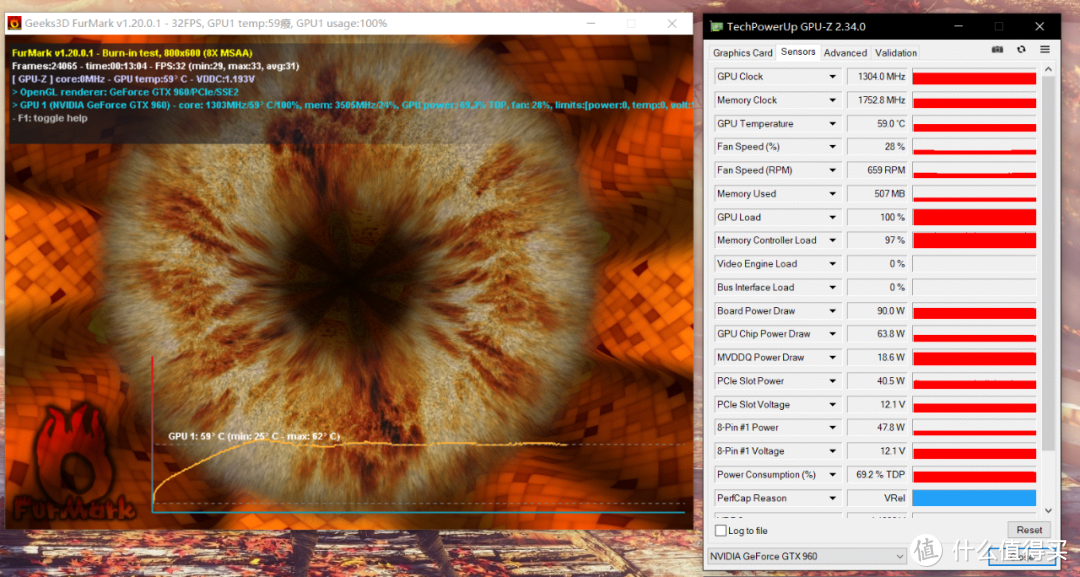The image size is (1080, 577).
Task: Open the Advanced tab
Action: (845, 53)
